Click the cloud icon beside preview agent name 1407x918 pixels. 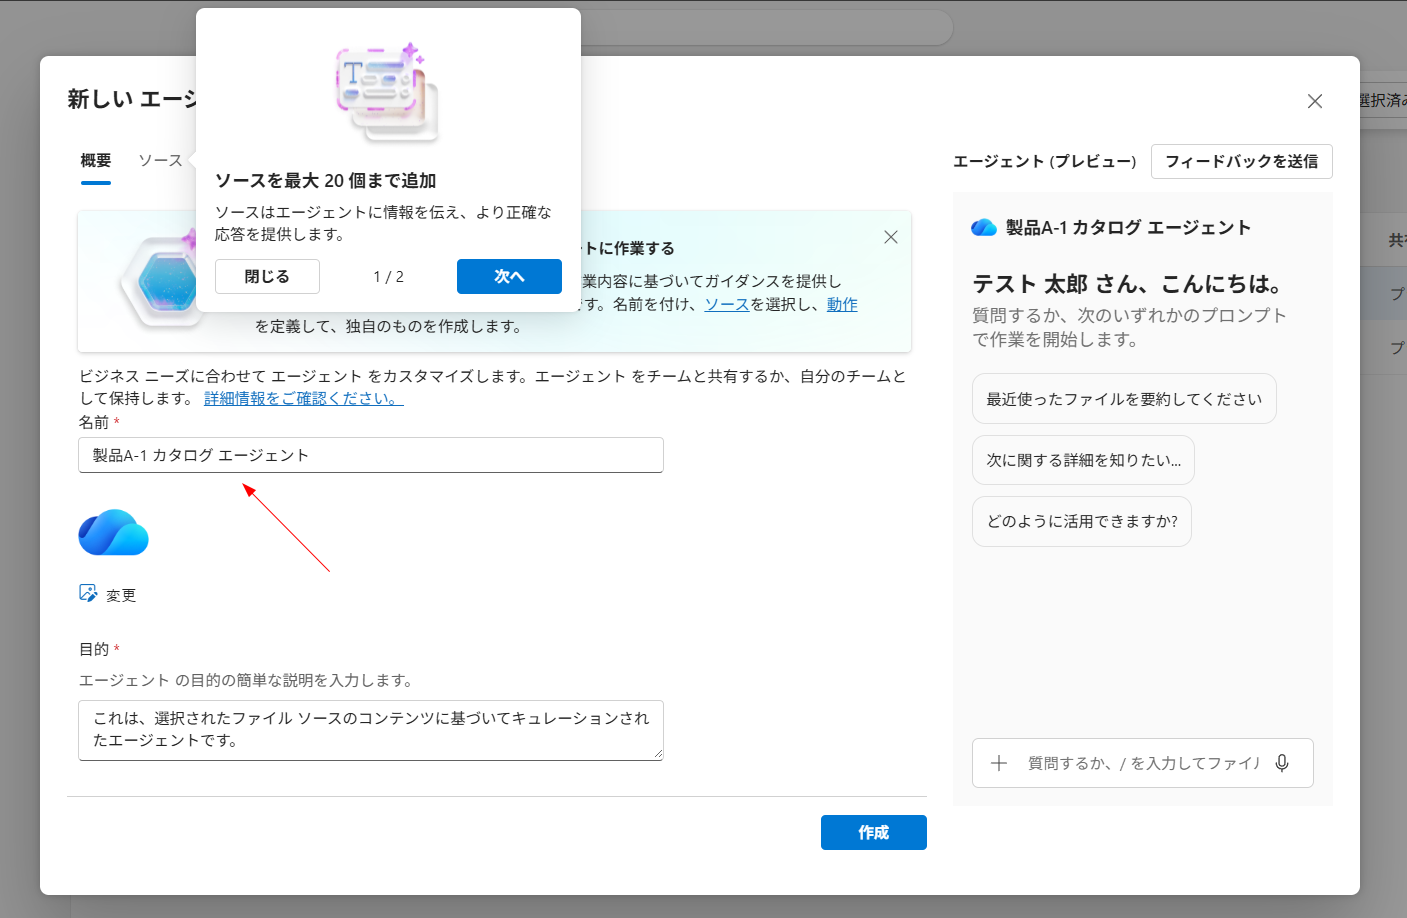click(984, 228)
